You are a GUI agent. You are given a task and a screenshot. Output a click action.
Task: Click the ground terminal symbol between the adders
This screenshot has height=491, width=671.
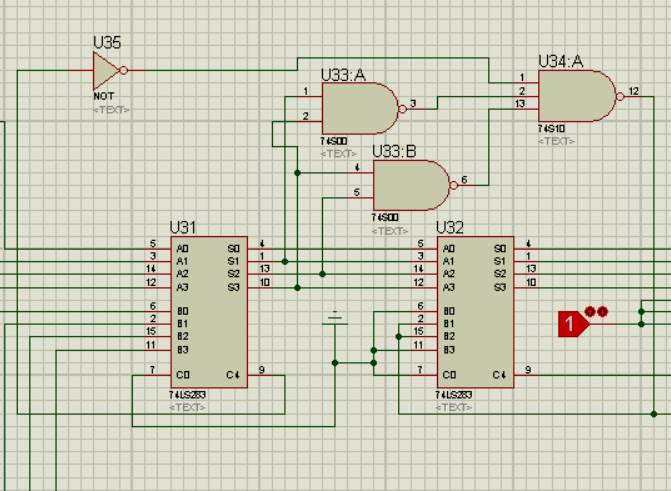click(x=335, y=320)
